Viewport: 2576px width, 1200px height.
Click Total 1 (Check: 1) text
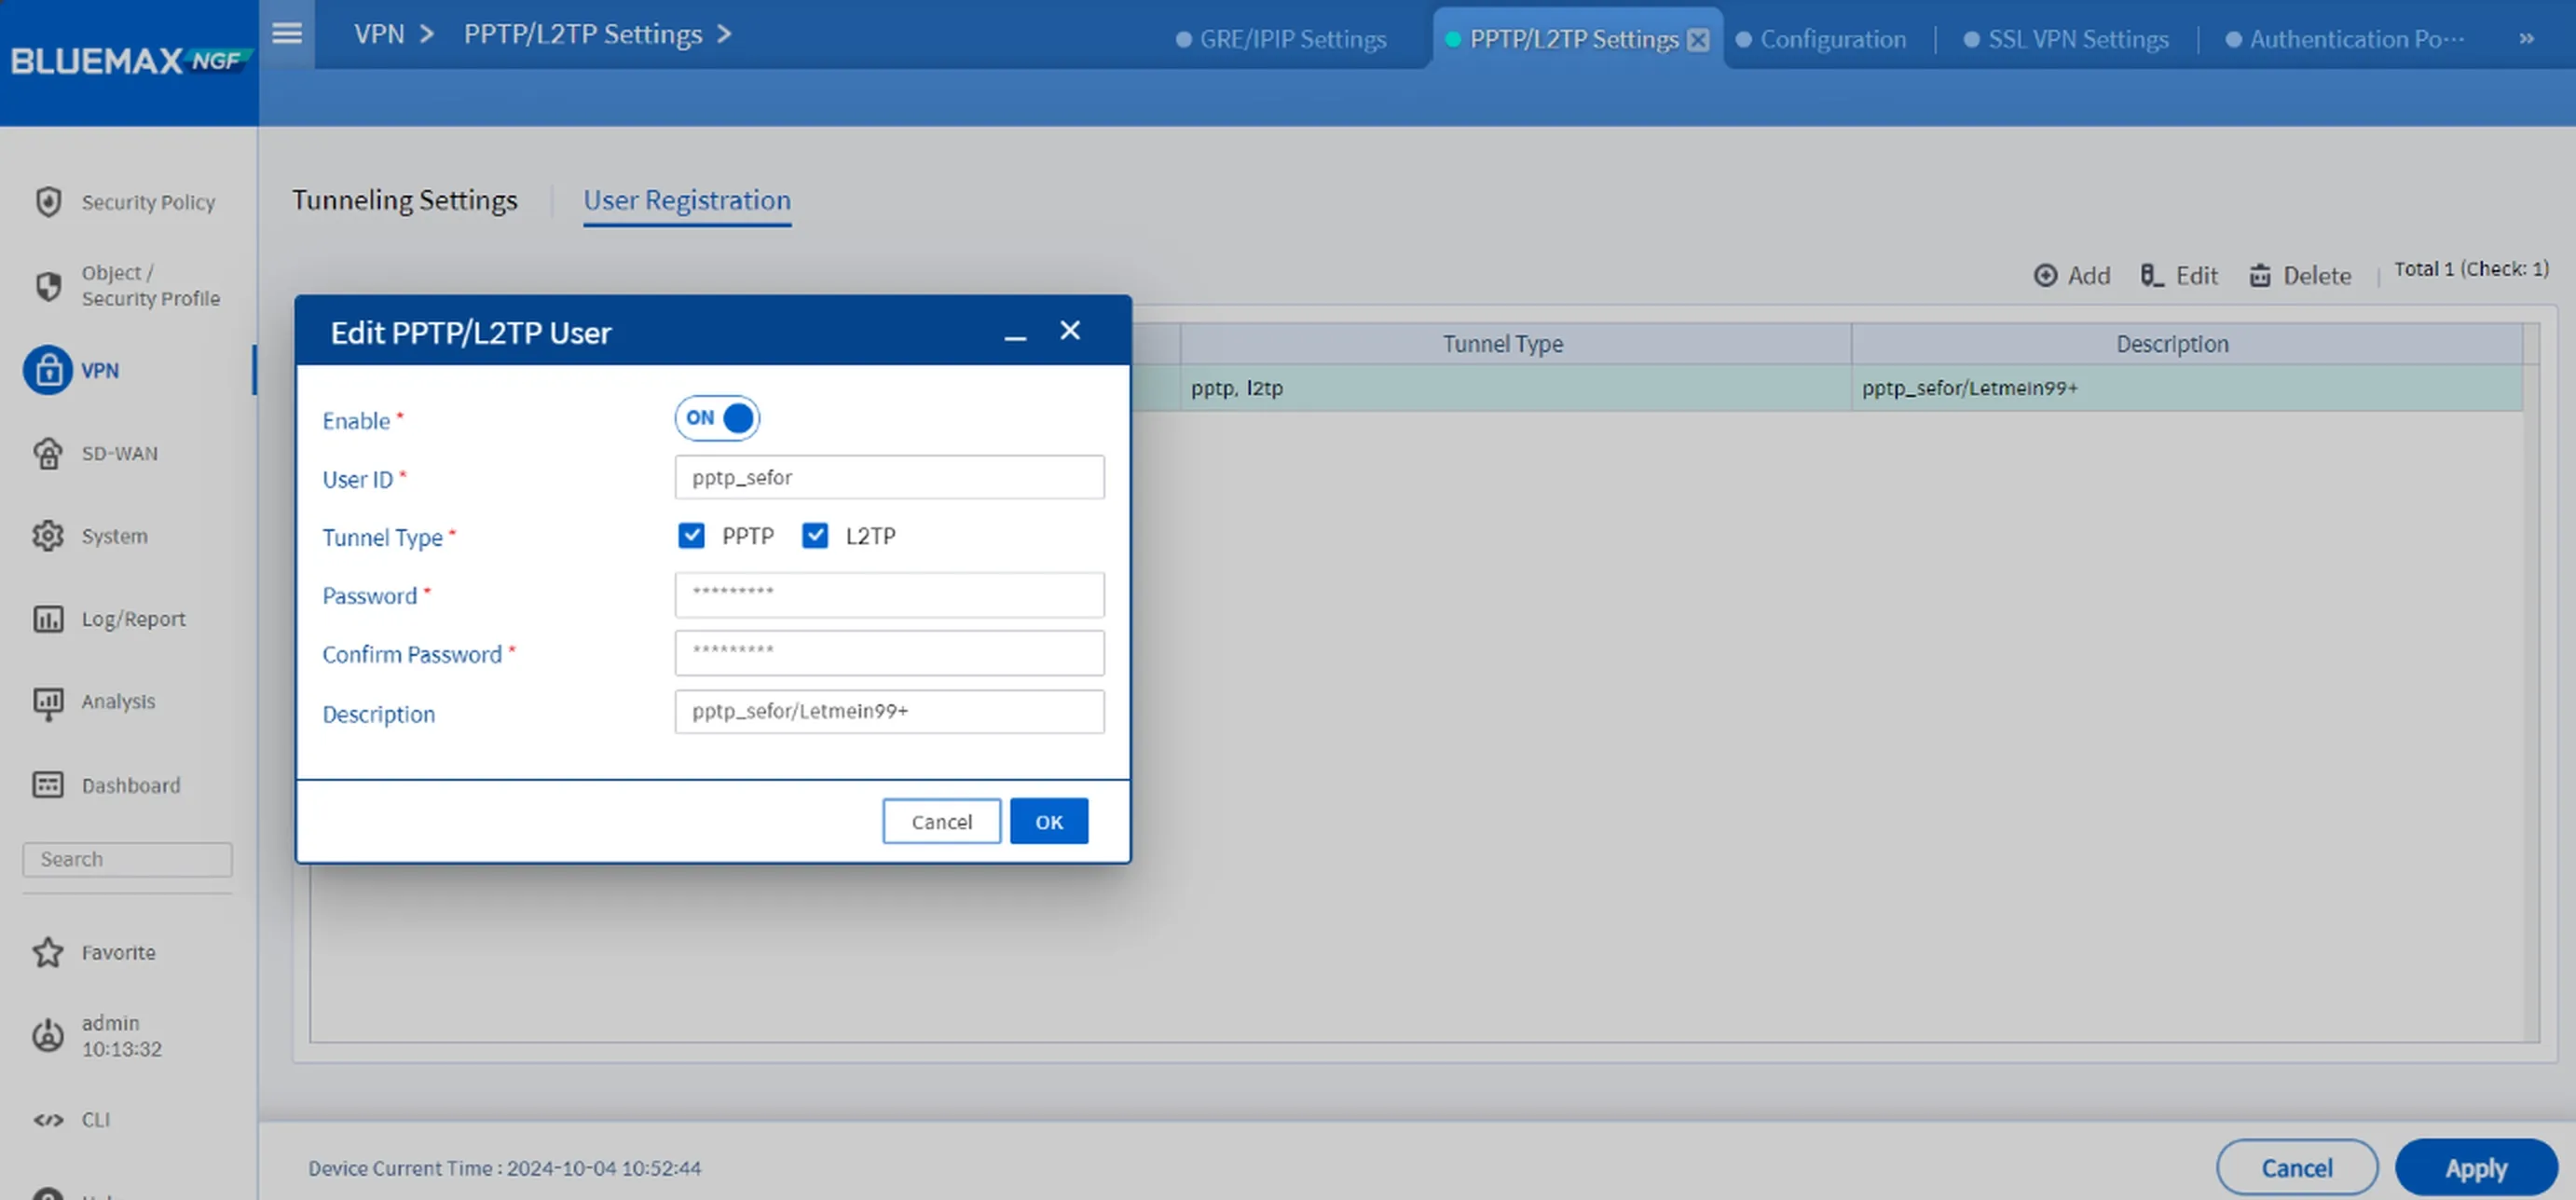tap(2471, 268)
